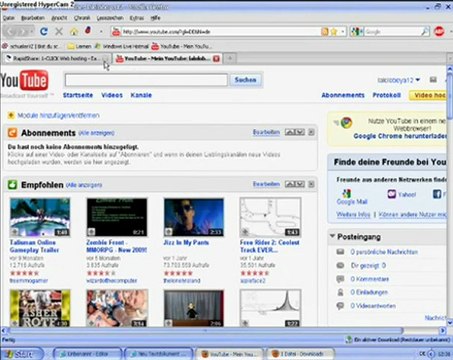Click the orange Abonnements module icon
The width and height of the screenshot is (453, 360).
click(x=12, y=133)
